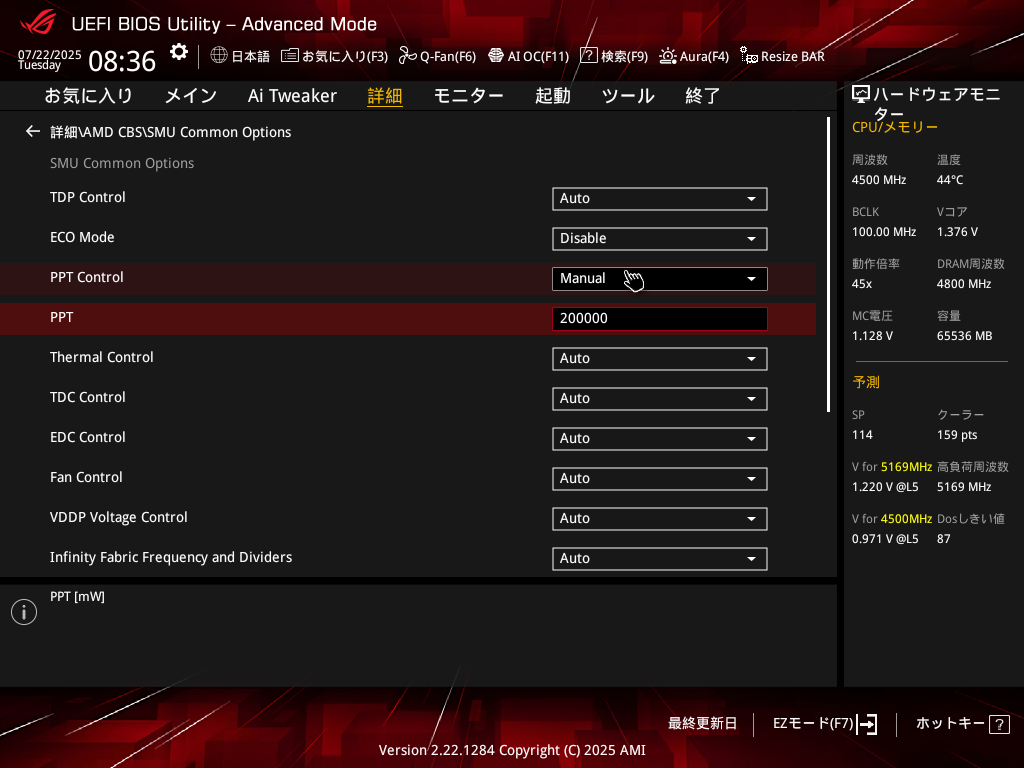Select Infinity Fabric Frequency and Dividers label

[171, 557]
